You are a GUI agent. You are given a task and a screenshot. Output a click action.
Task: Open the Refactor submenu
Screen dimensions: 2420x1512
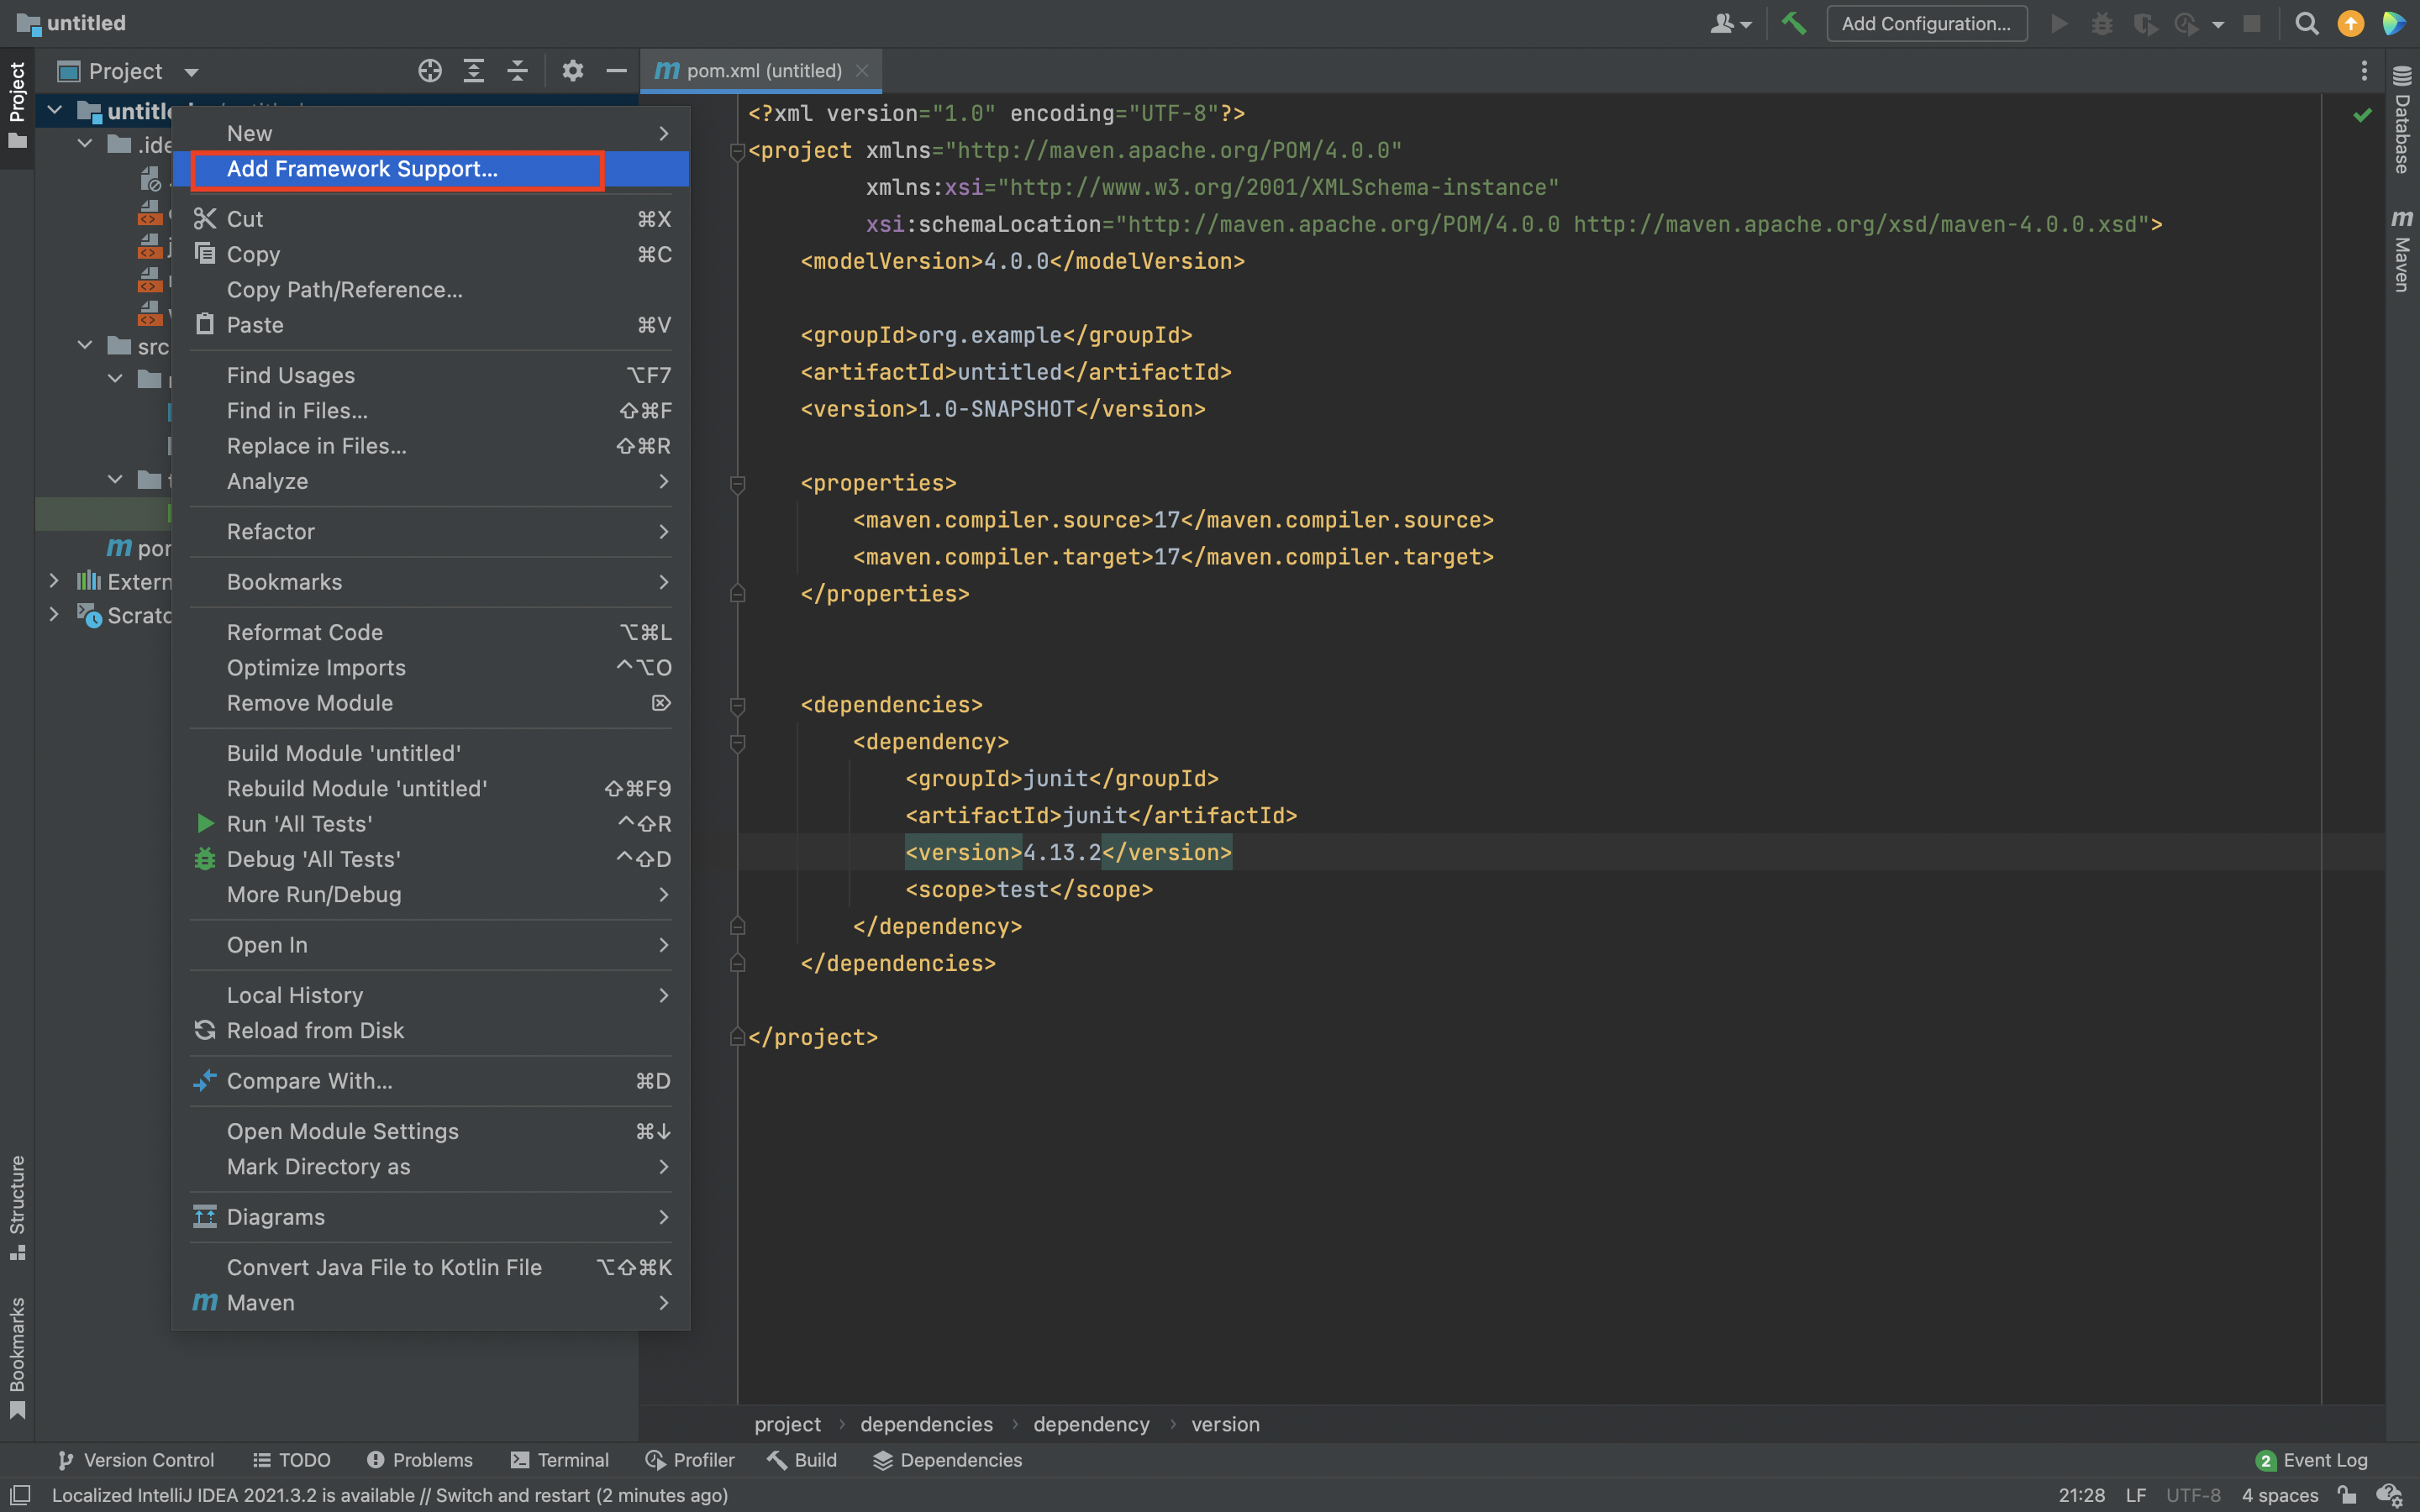(x=431, y=531)
